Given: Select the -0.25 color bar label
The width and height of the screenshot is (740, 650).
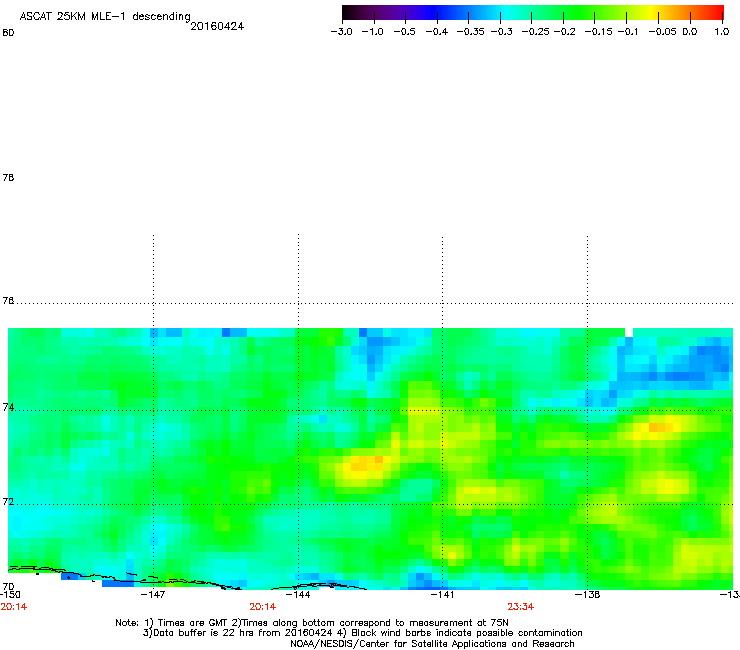Looking at the screenshot, I should pos(535,32).
